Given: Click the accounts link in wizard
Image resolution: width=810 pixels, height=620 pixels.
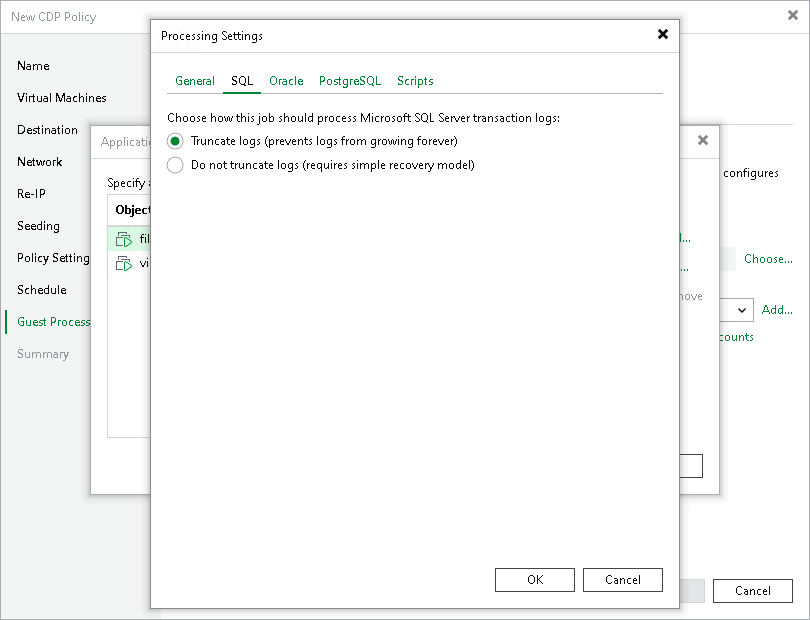Looking at the screenshot, I should (737, 337).
